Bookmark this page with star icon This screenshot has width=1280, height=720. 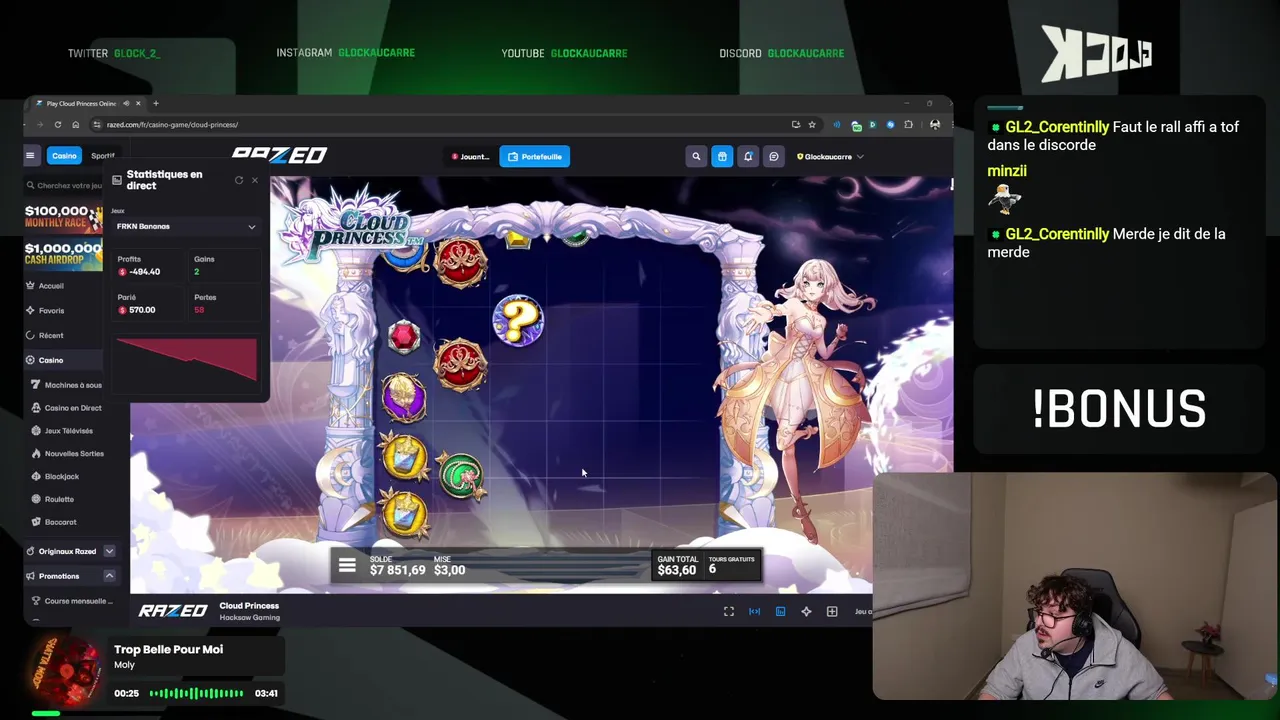pos(812,125)
